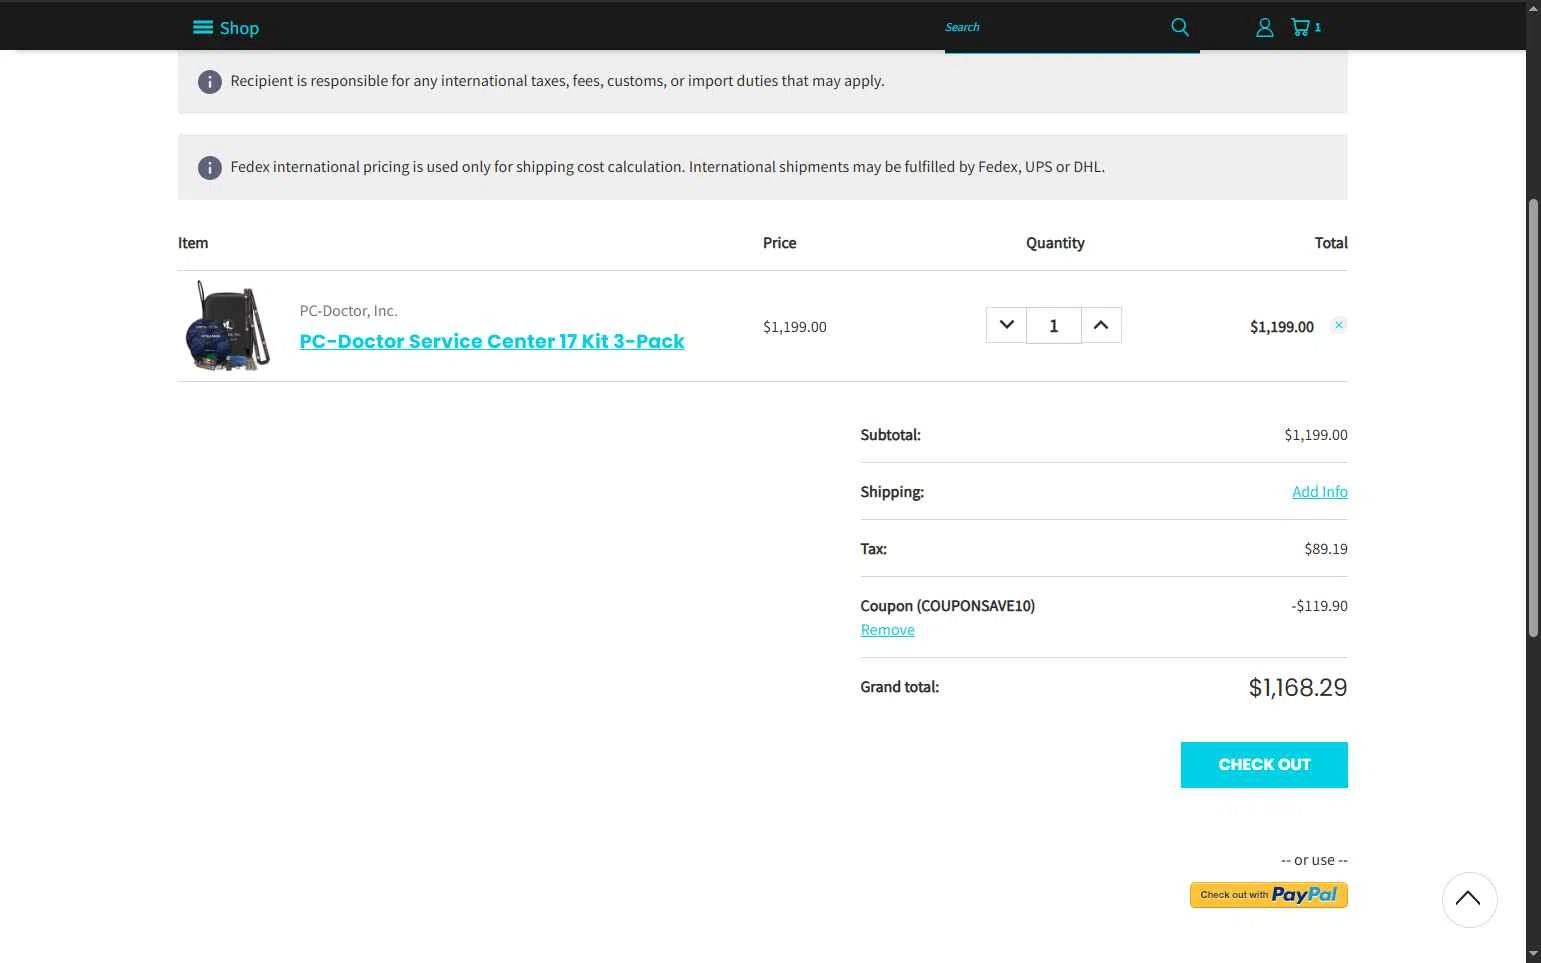Click the Coupon (COUPONSAVE10) label

(947, 606)
